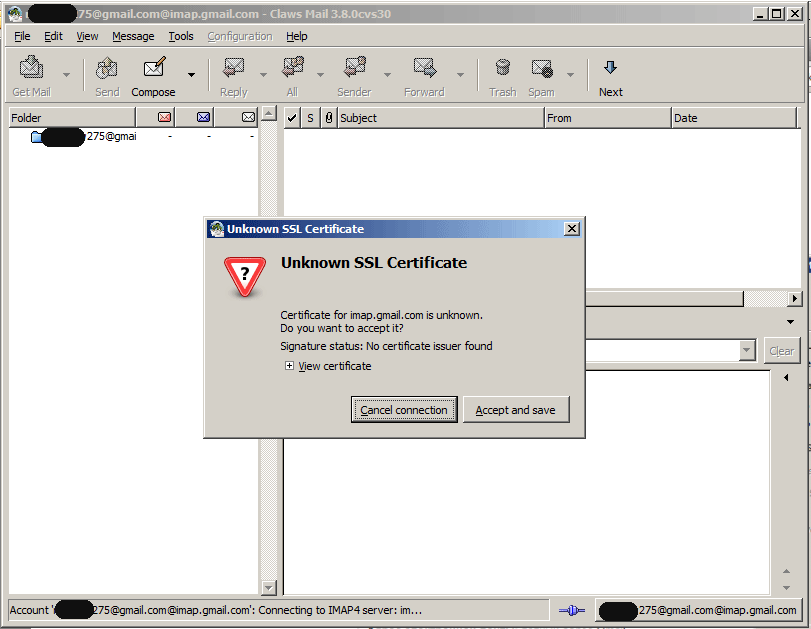This screenshot has height=629, width=811.
Task: Click the folder list scroll up arrow
Action: coord(268,113)
